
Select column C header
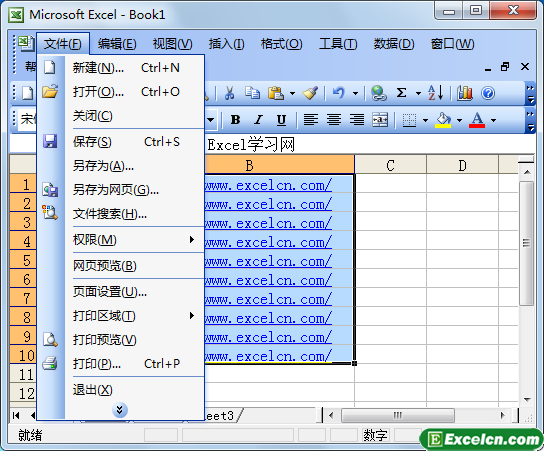tap(391, 165)
